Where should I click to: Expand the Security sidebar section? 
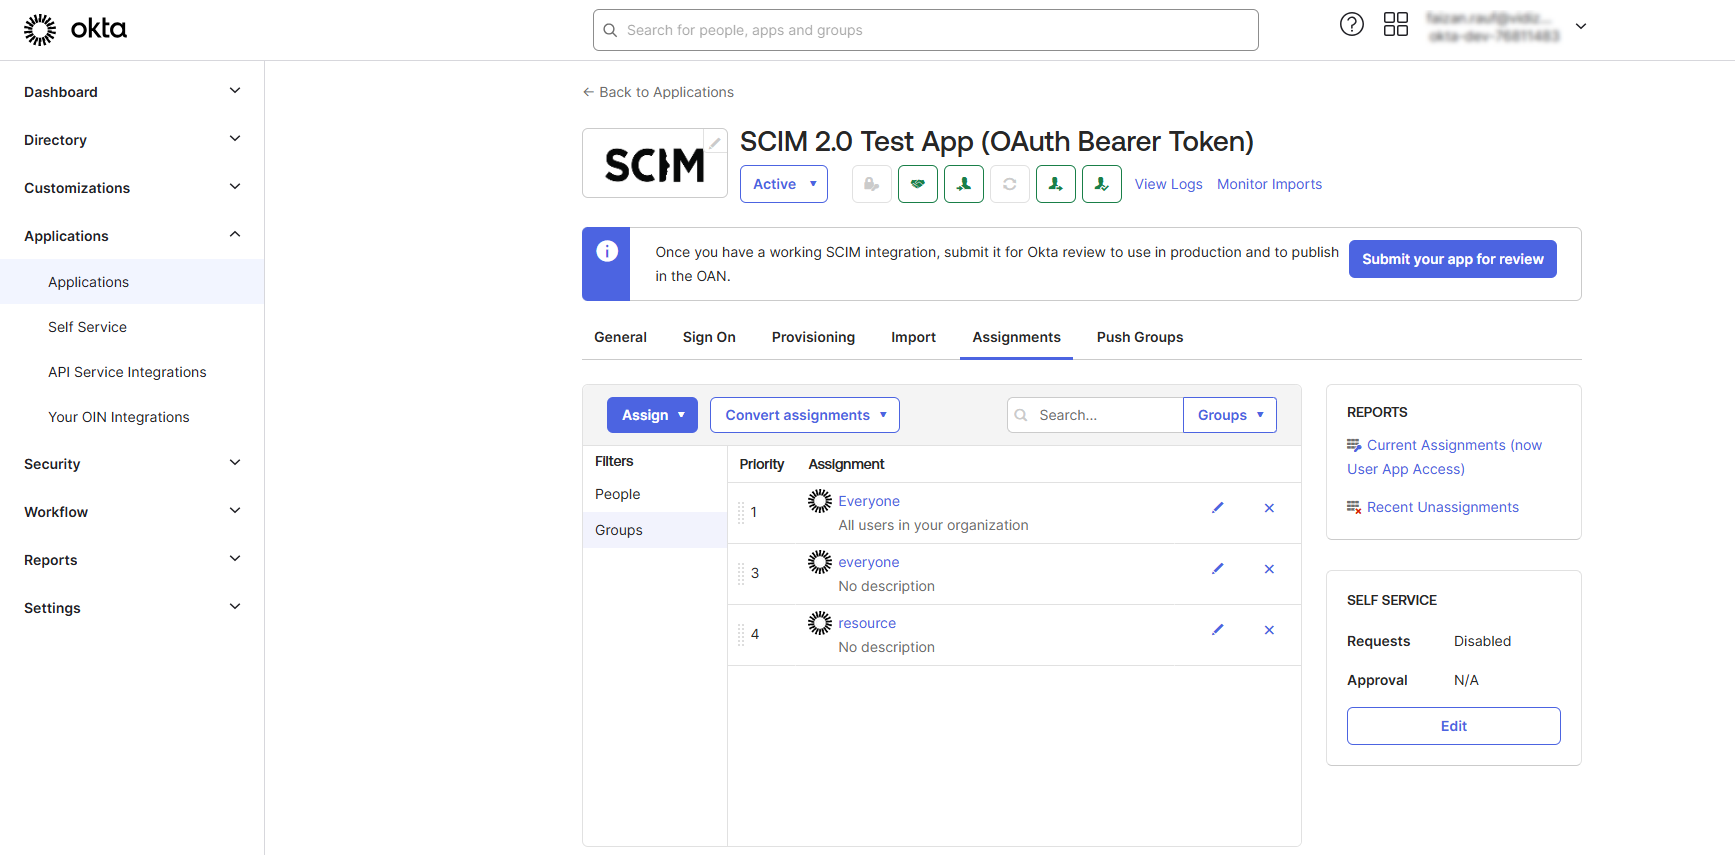coord(132,464)
